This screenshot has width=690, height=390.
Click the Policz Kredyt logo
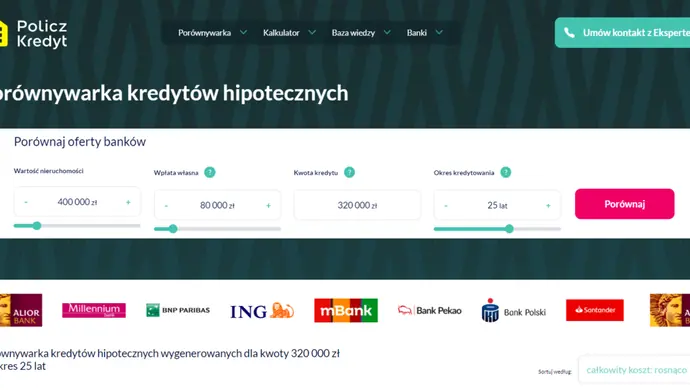click(33, 33)
